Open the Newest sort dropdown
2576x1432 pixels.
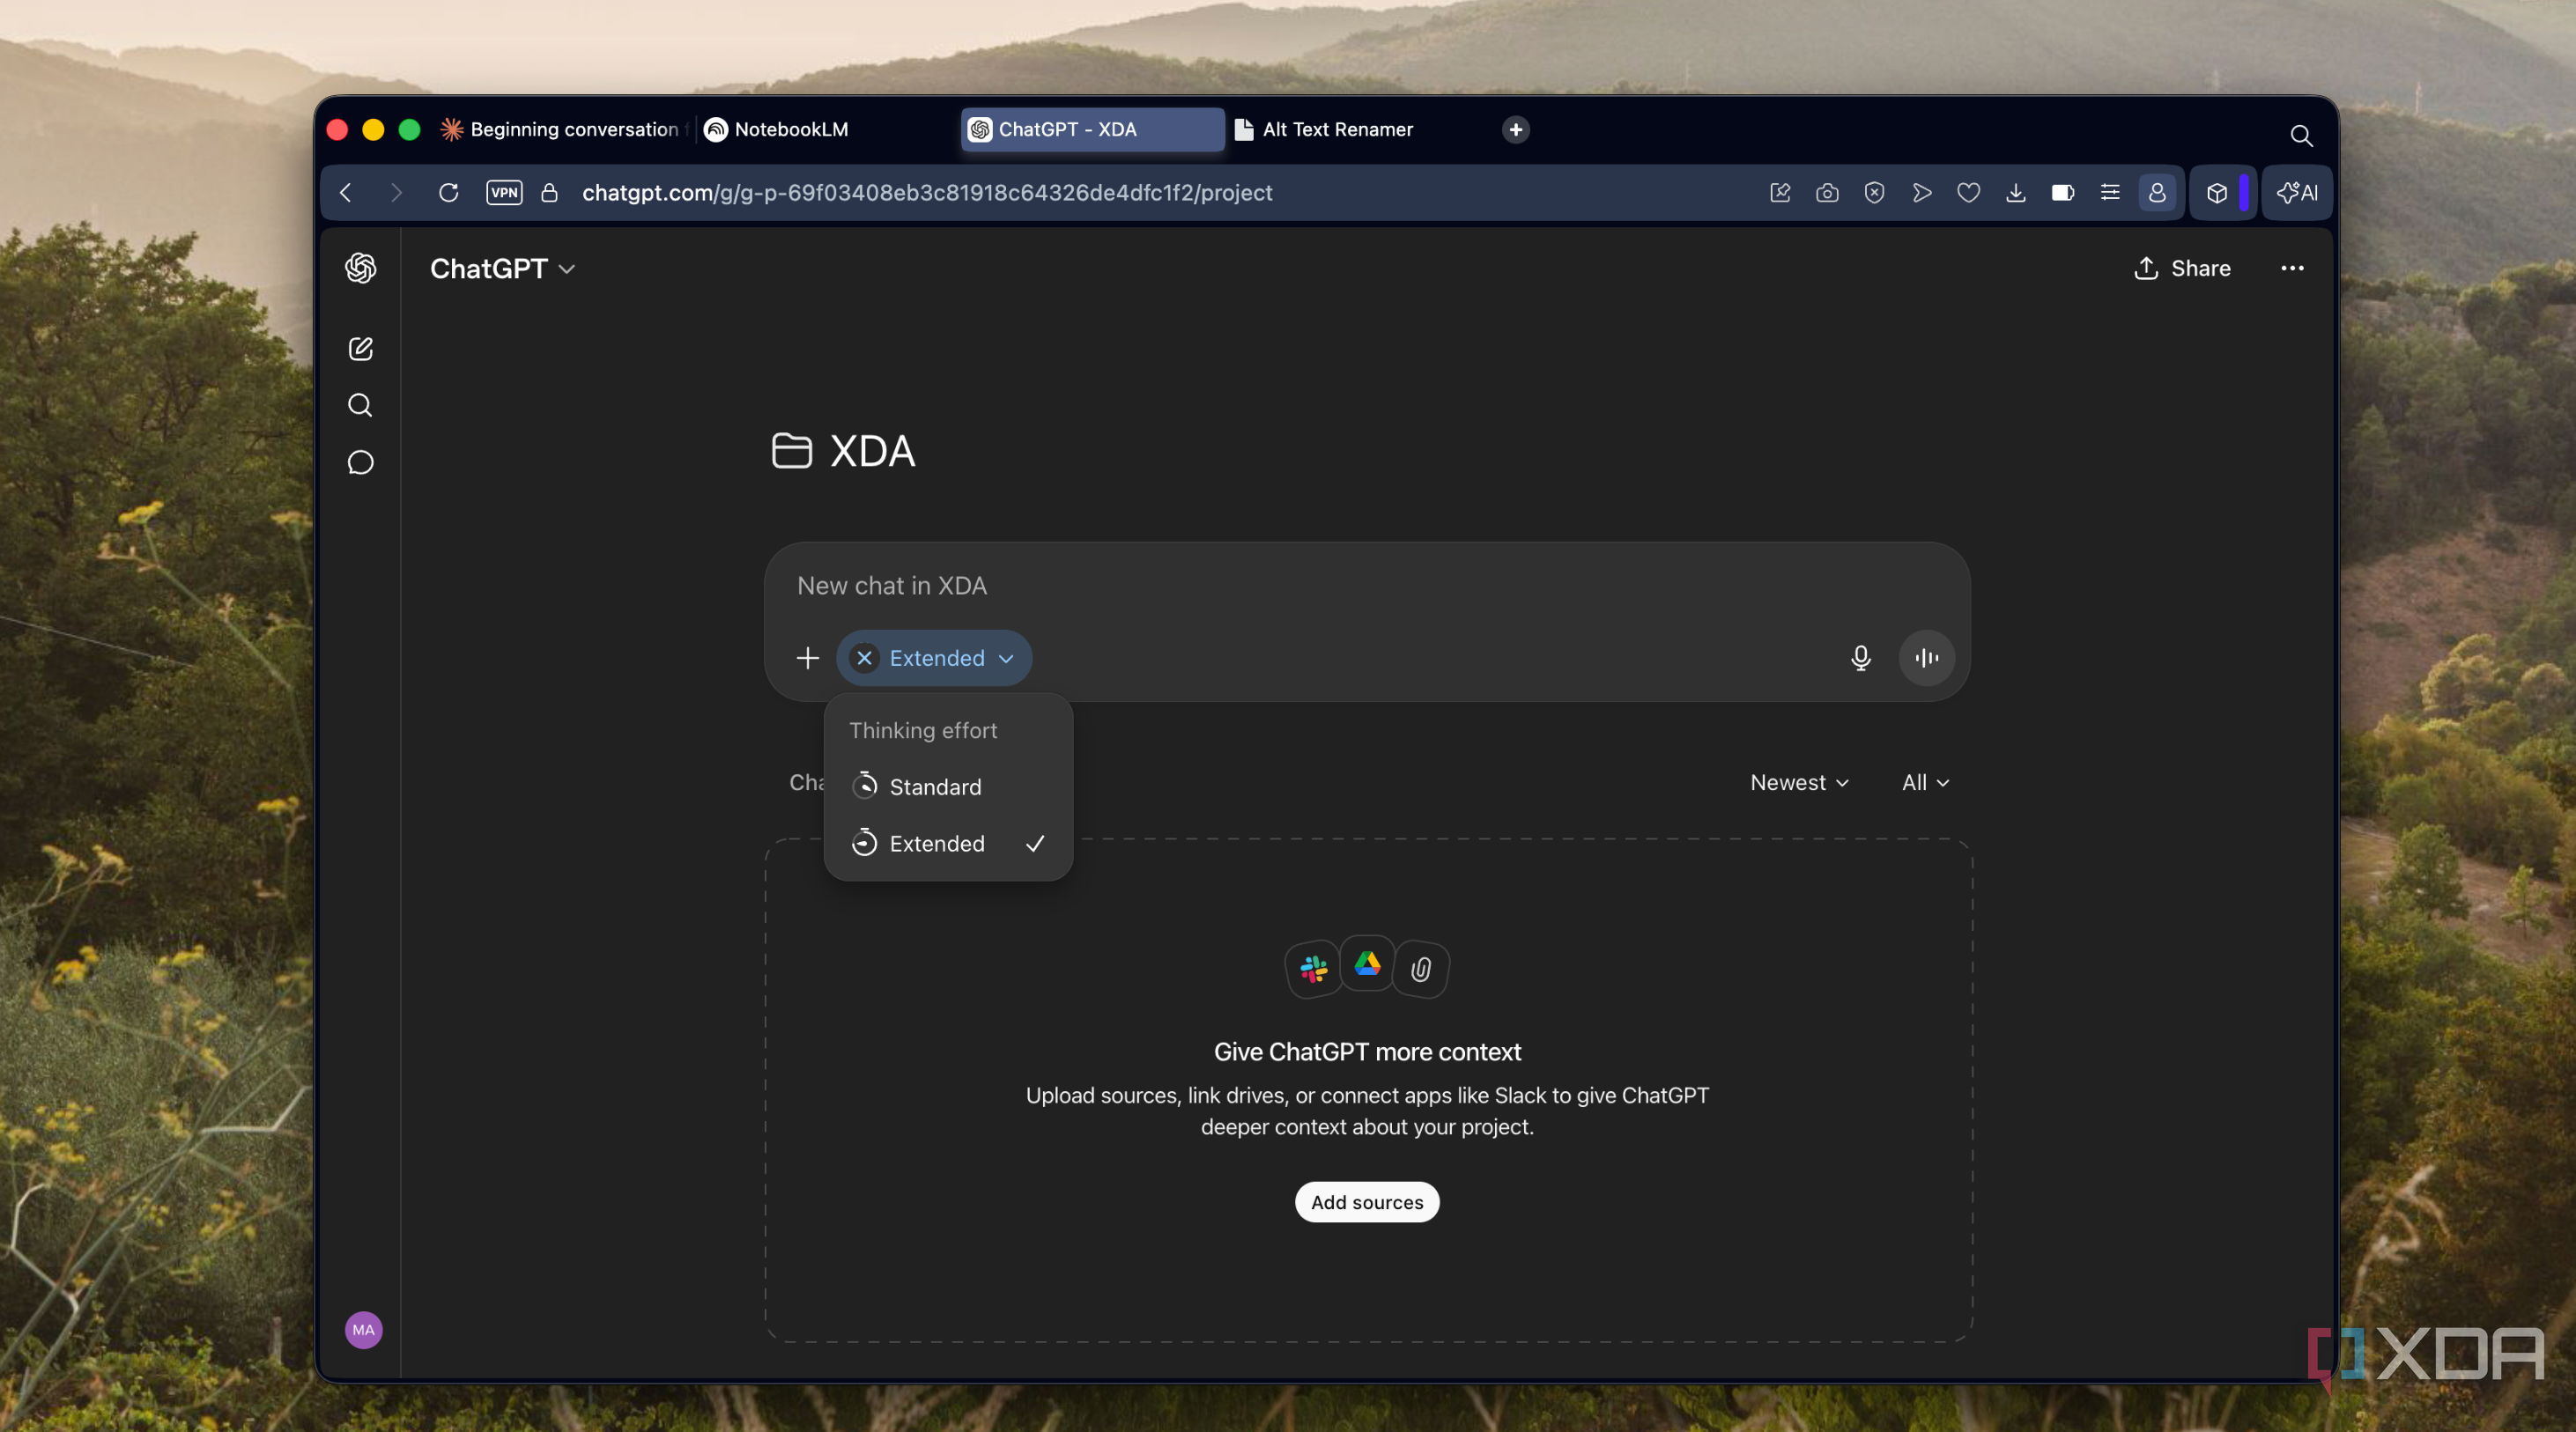(x=1799, y=783)
